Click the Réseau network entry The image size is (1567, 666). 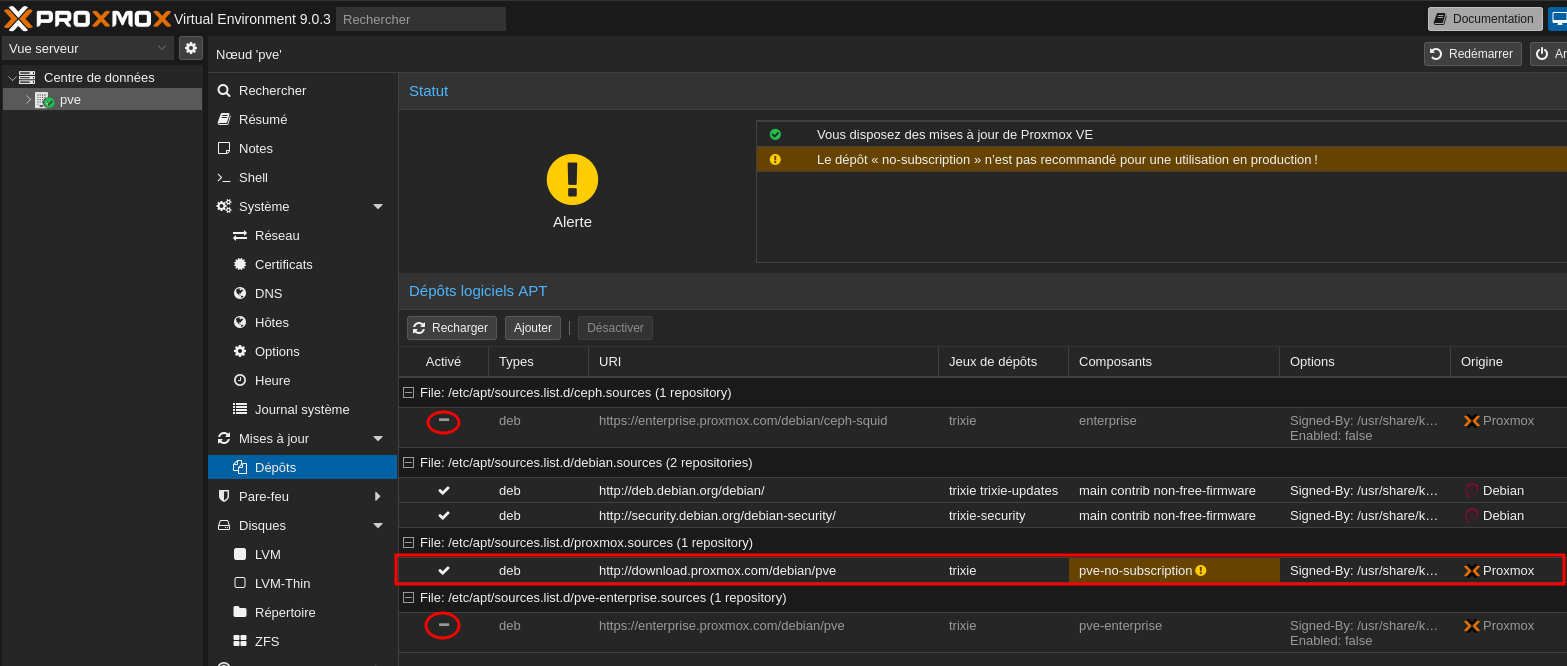[x=277, y=235]
